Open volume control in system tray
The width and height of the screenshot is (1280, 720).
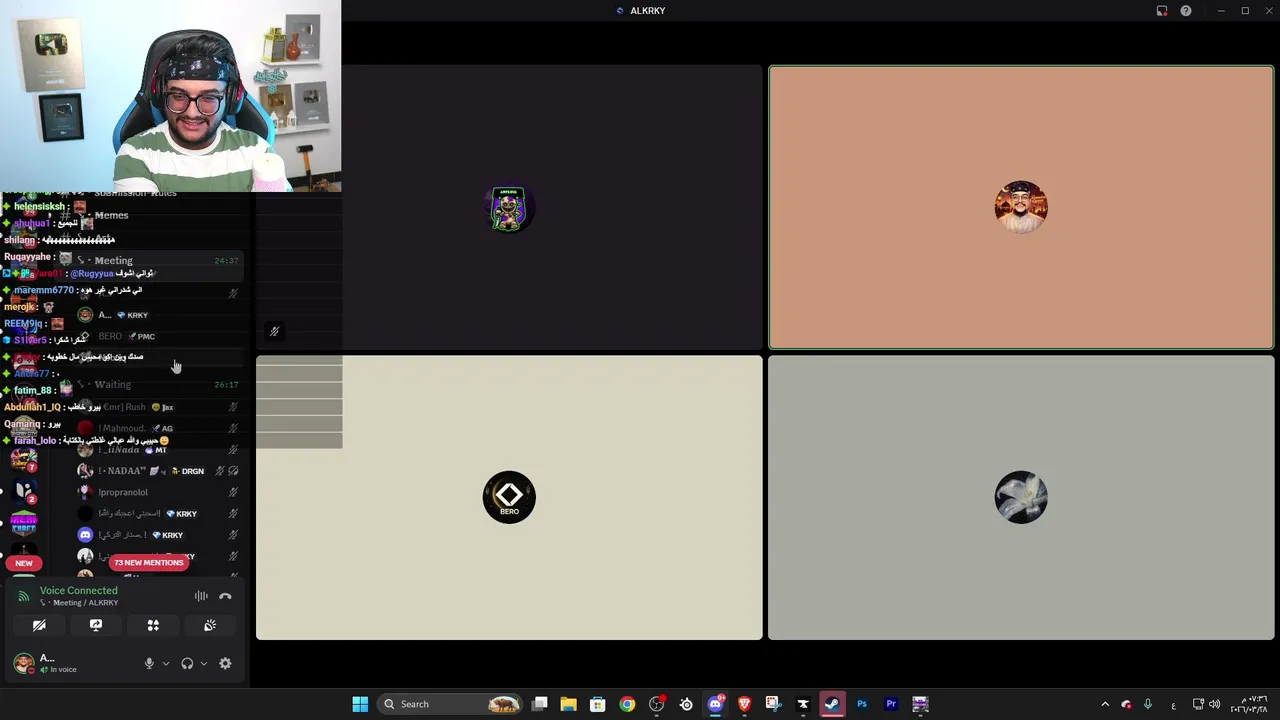1215,704
